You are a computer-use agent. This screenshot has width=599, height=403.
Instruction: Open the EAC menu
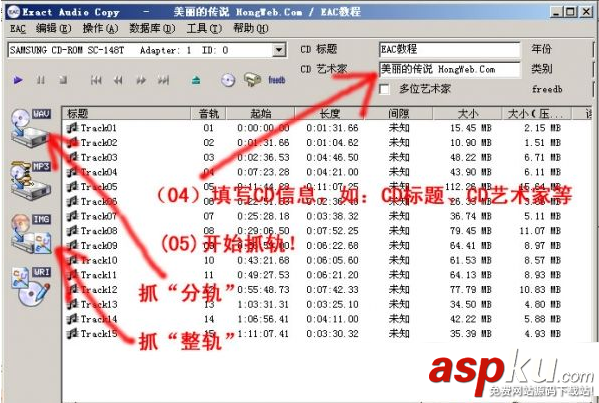click(x=18, y=29)
